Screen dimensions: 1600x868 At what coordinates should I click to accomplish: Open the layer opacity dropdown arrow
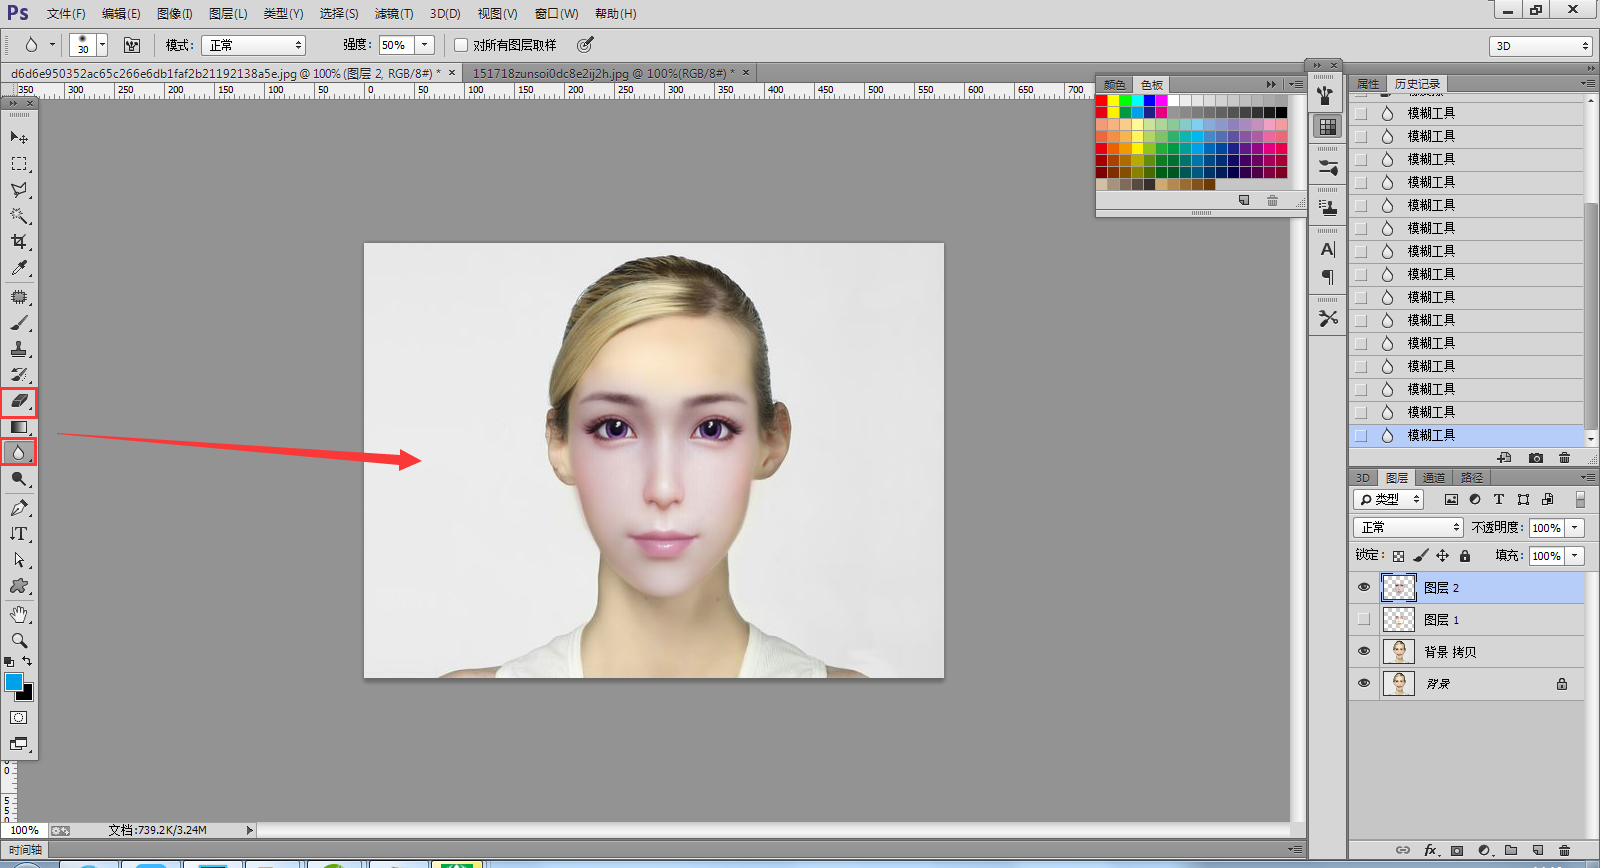(x=1575, y=528)
